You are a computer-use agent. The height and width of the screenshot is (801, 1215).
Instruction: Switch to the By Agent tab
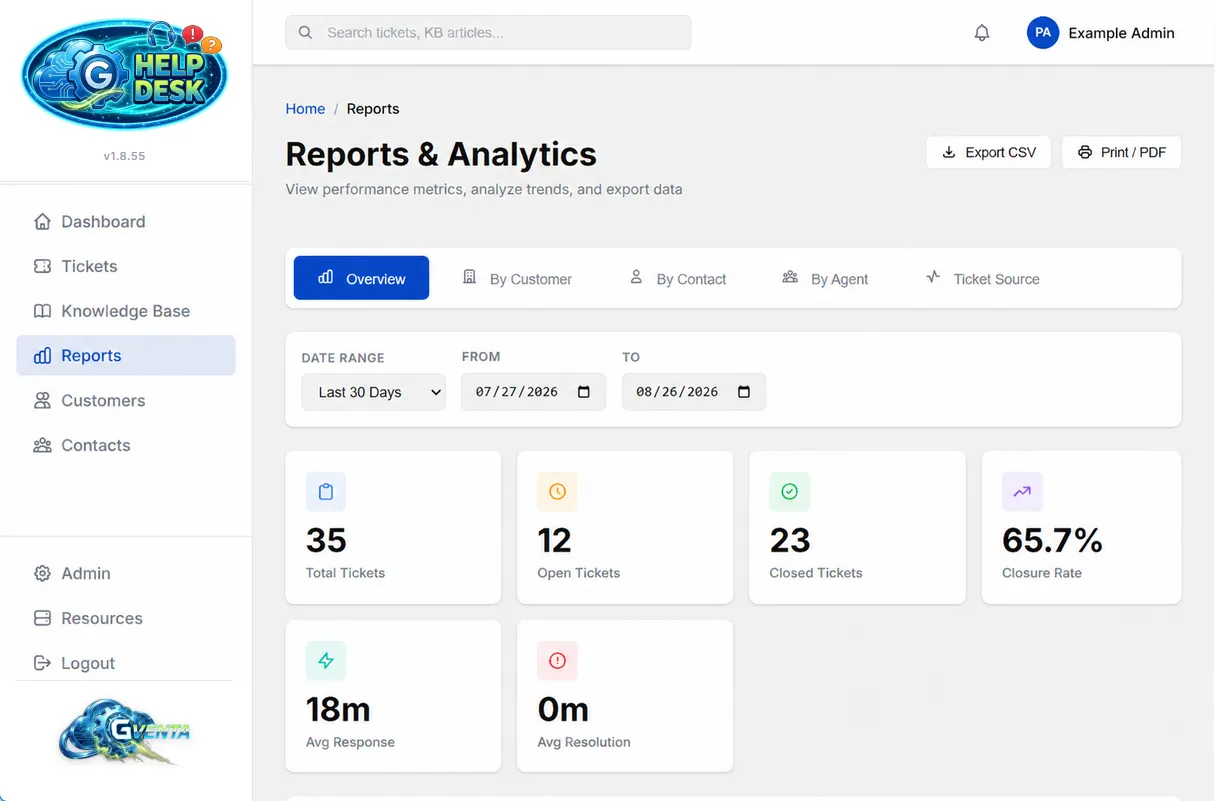click(825, 279)
